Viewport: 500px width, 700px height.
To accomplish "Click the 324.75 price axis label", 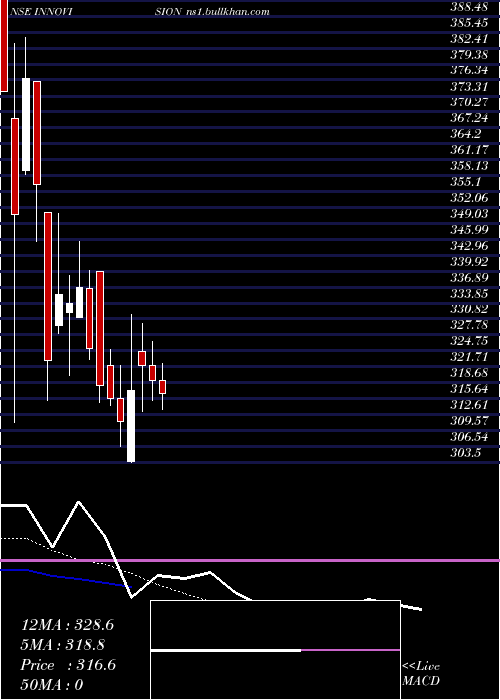I will point(469,341).
